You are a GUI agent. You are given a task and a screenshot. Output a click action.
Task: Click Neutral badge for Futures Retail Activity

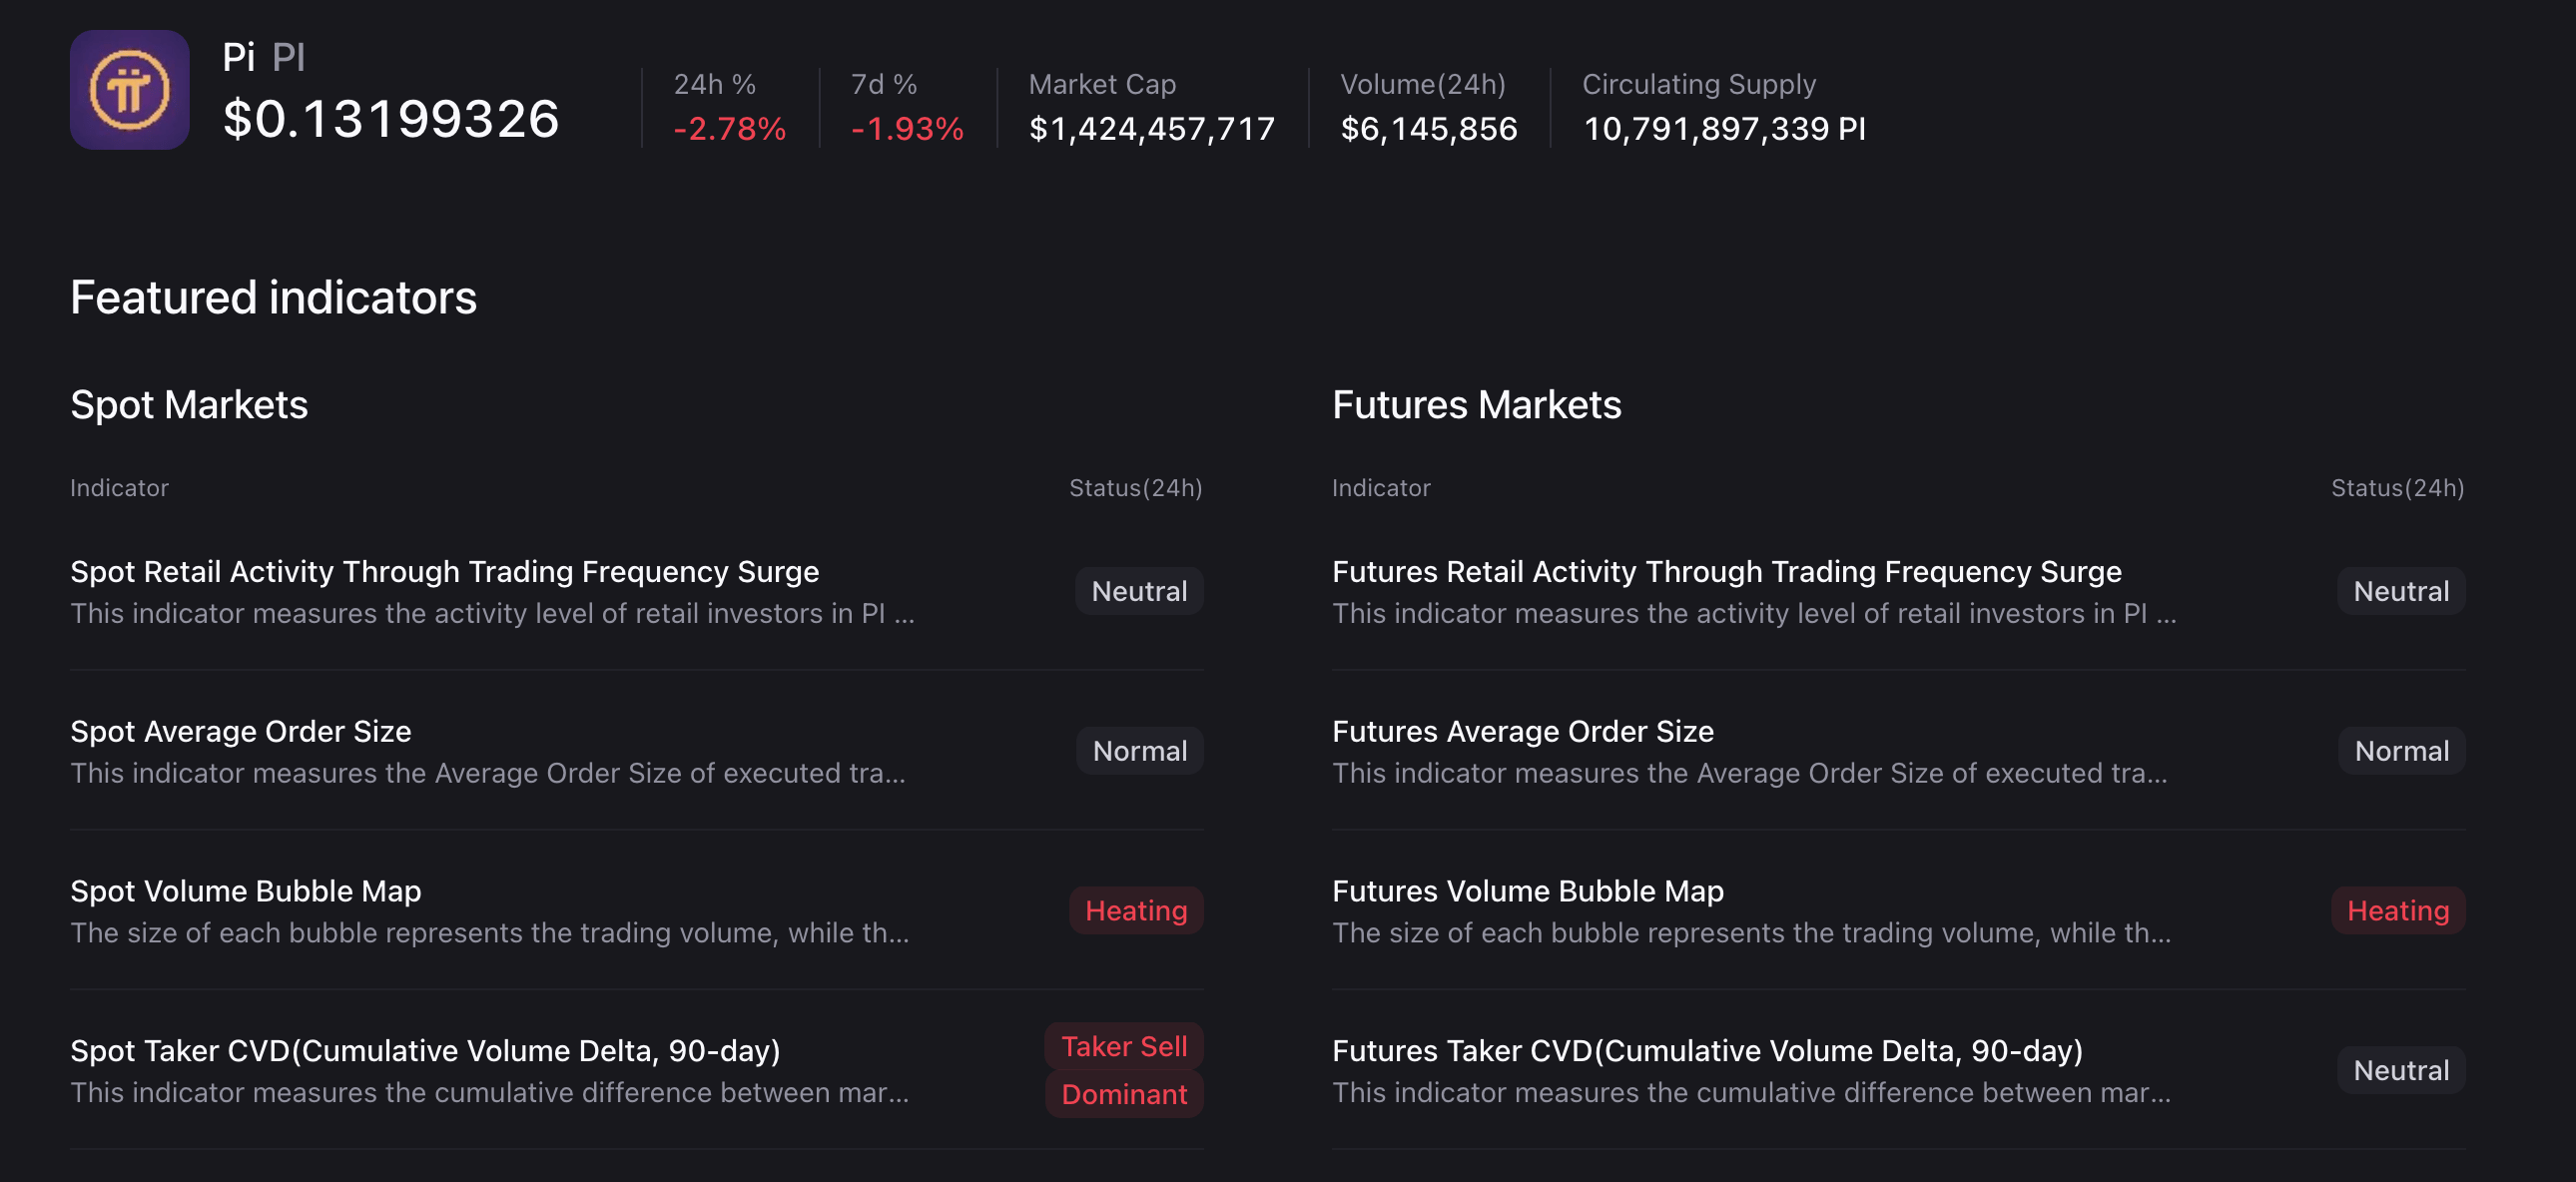coord(2401,591)
